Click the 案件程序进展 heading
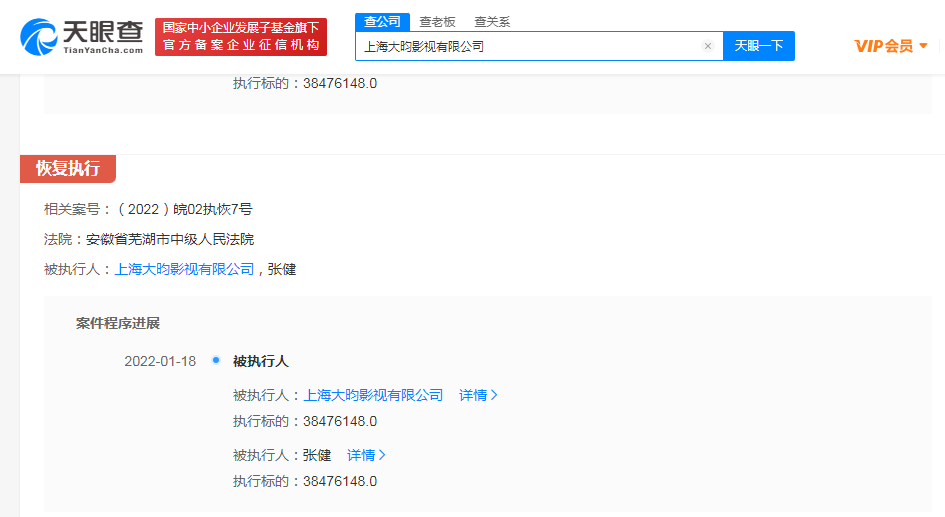This screenshot has height=517, width=945. click(118, 324)
